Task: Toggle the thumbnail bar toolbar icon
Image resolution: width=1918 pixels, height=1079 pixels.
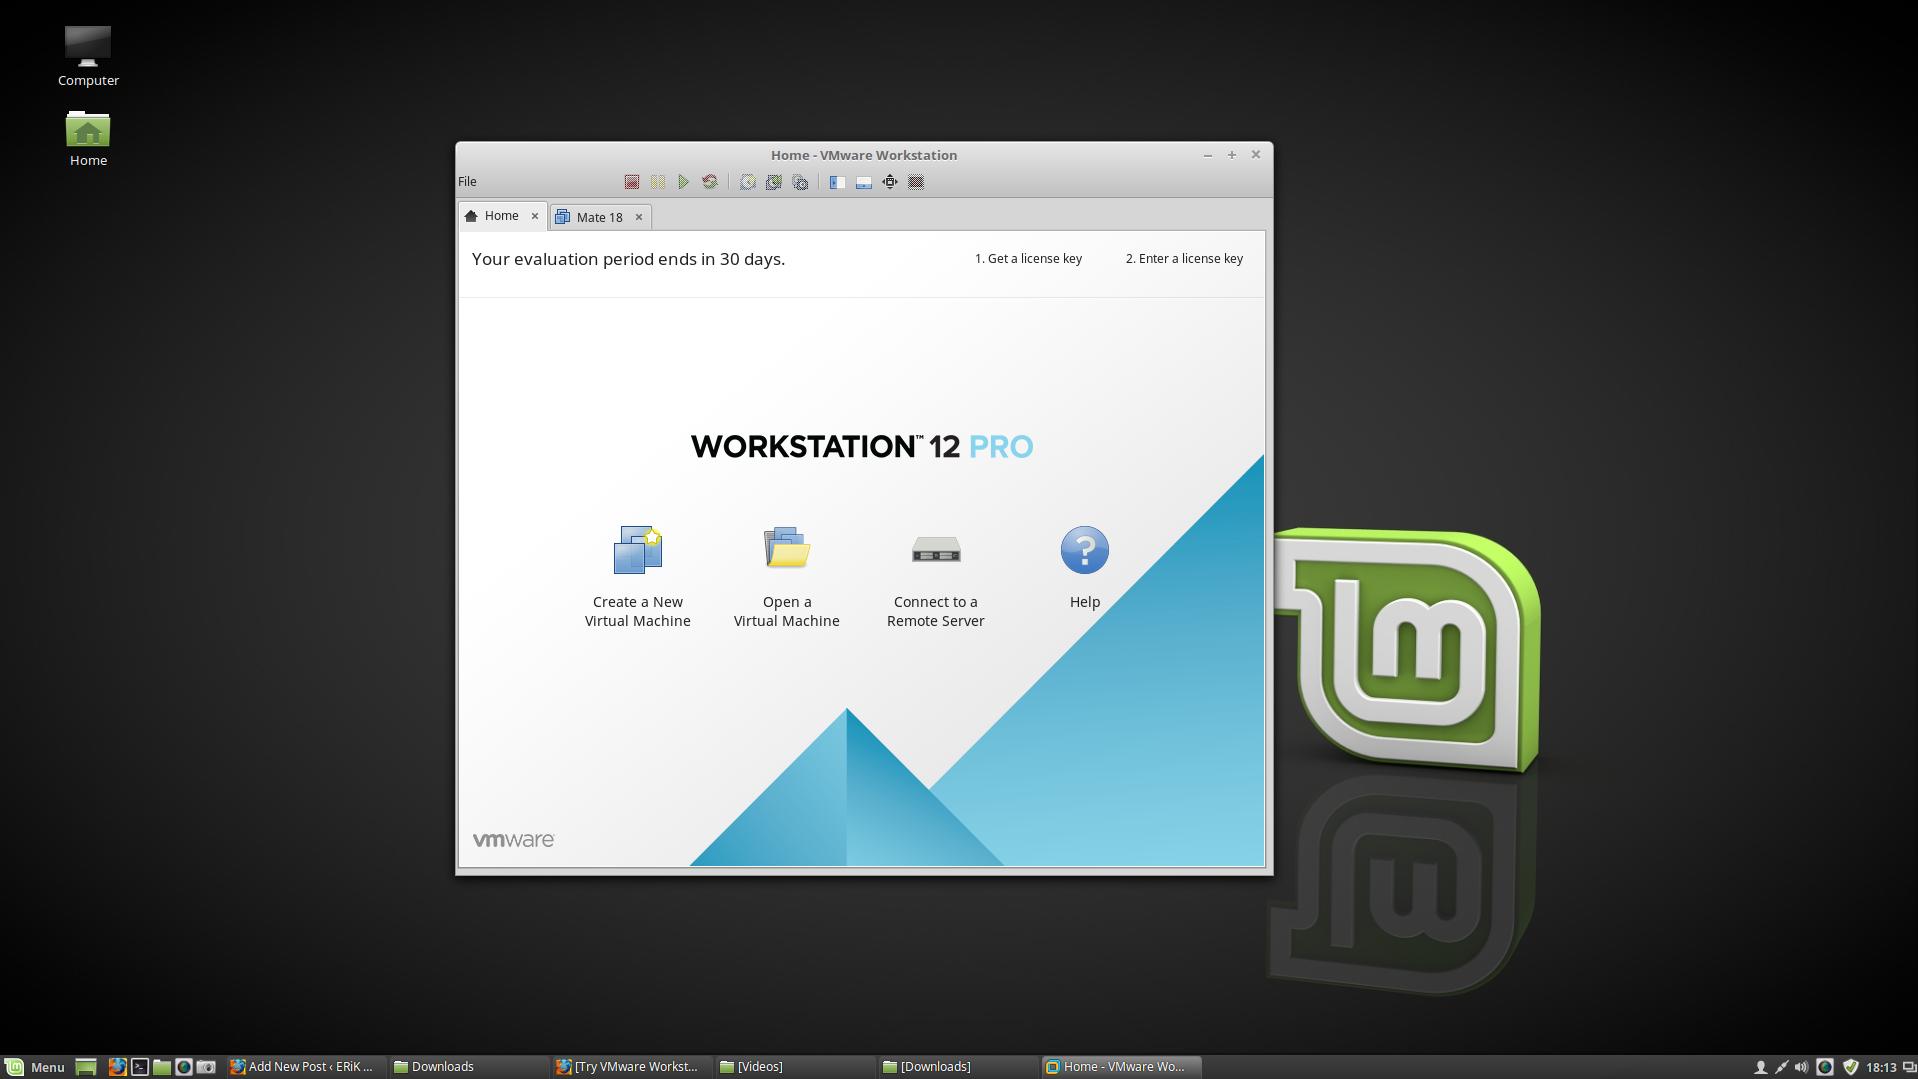Action: (863, 182)
